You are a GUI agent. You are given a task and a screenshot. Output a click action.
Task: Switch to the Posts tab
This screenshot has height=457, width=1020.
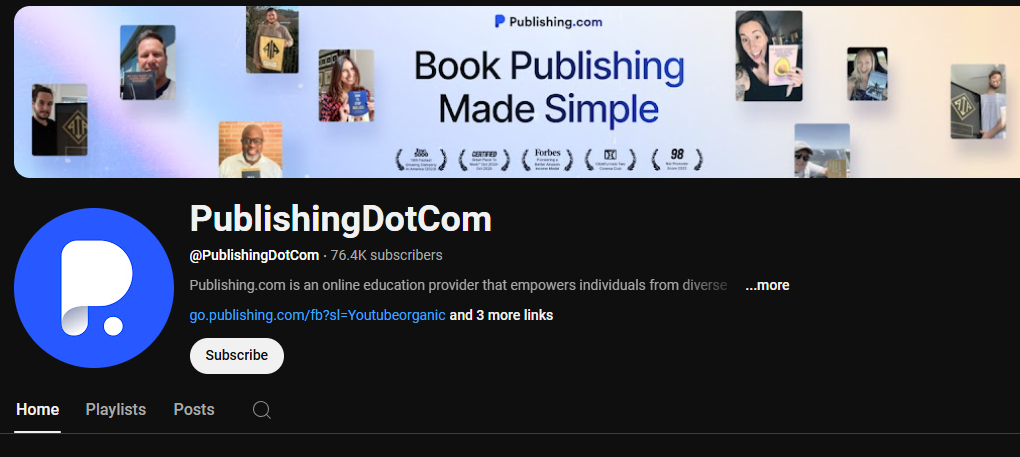[194, 410]
